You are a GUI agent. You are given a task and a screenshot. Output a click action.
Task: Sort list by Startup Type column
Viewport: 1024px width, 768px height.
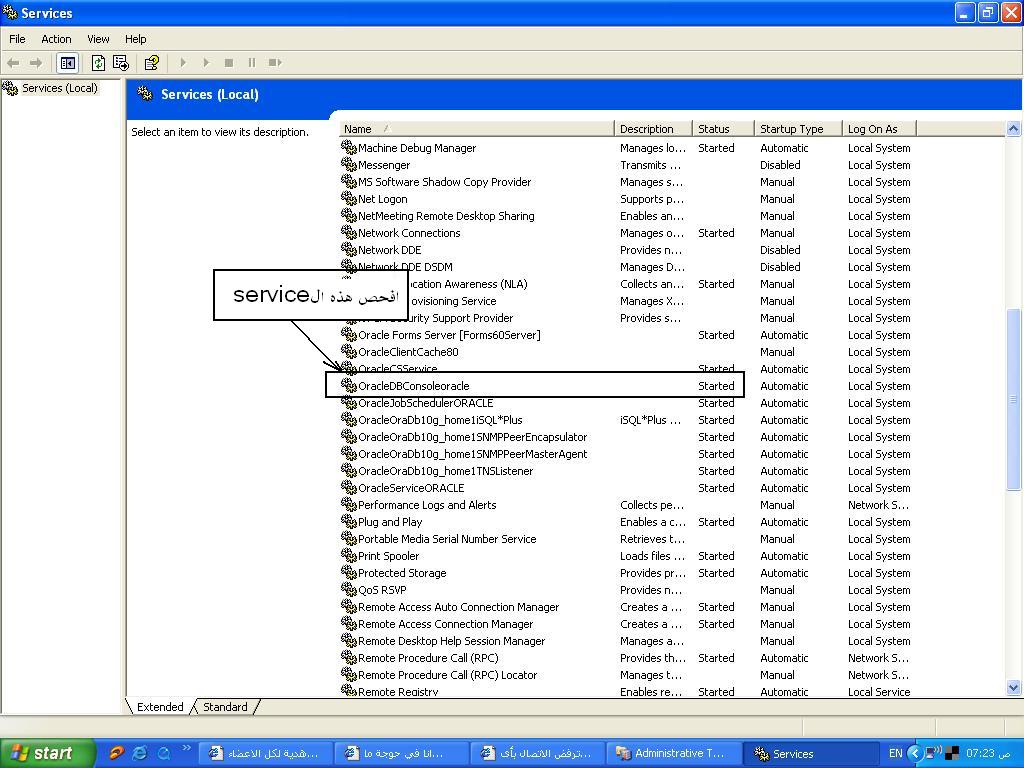pyautogui.click(x=796, y=129)
